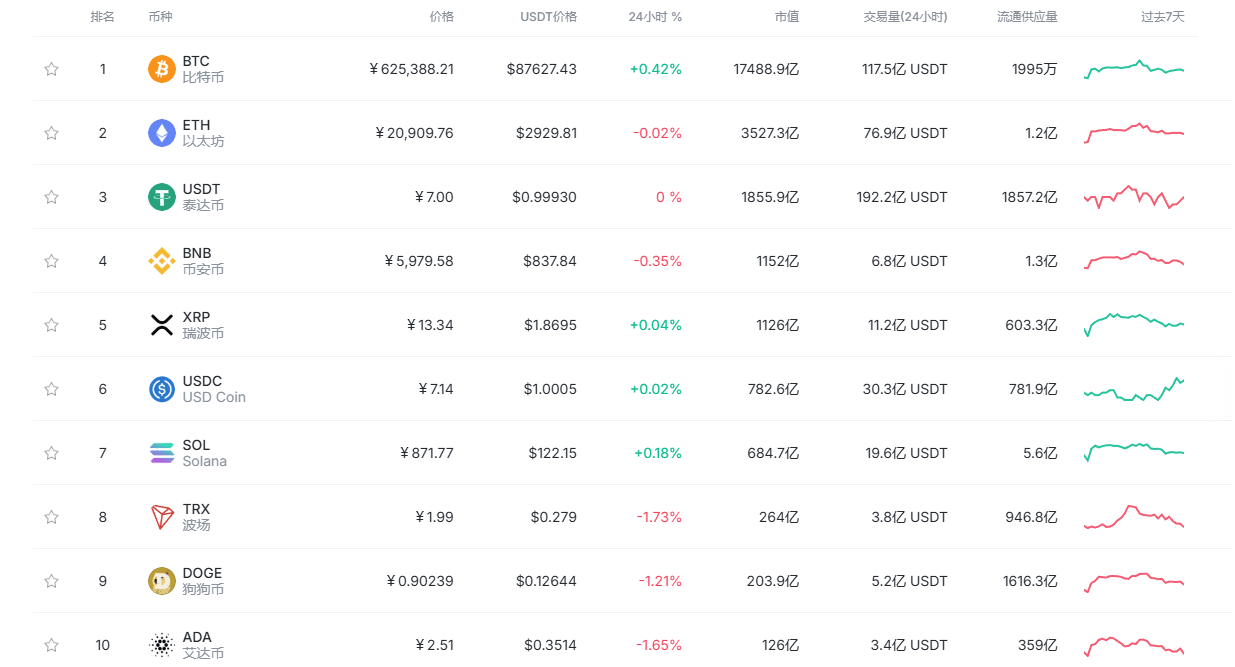Open the BTC 7-day sparkline chart

[x=1134, y=69]
